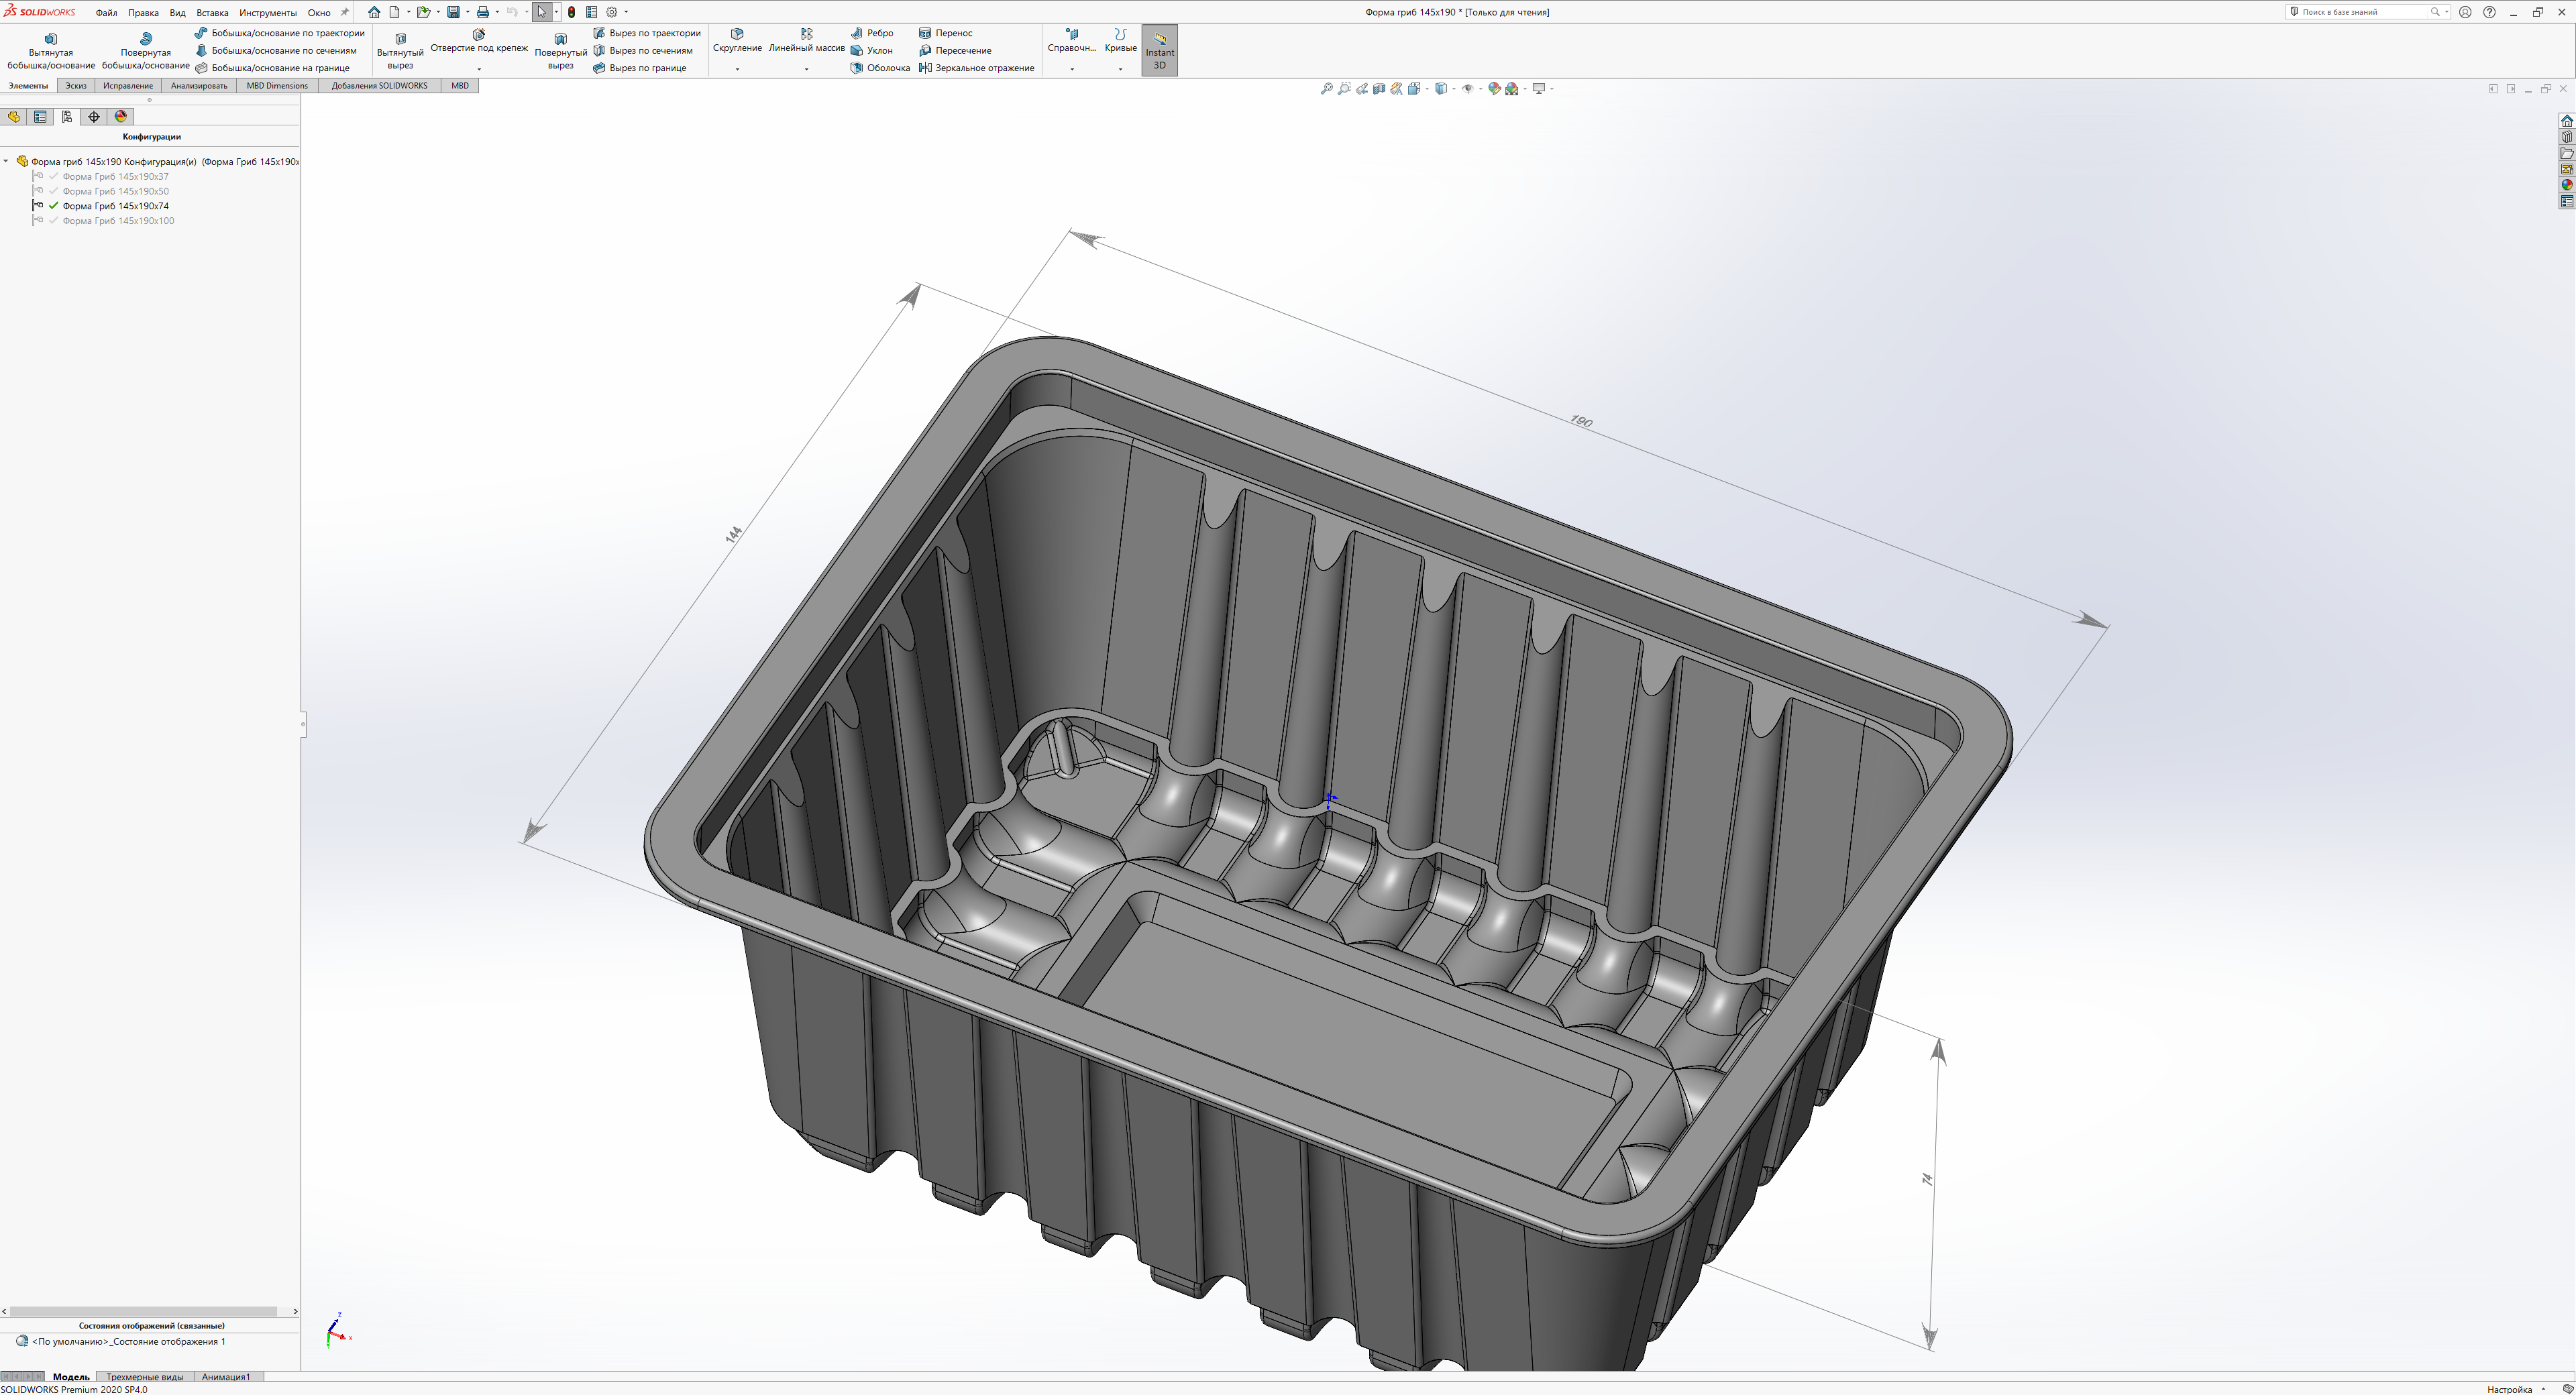The width and height of the screenshot is (2576, 1395).
Task: Open the Options gear icon
Action: pos(612,12)
